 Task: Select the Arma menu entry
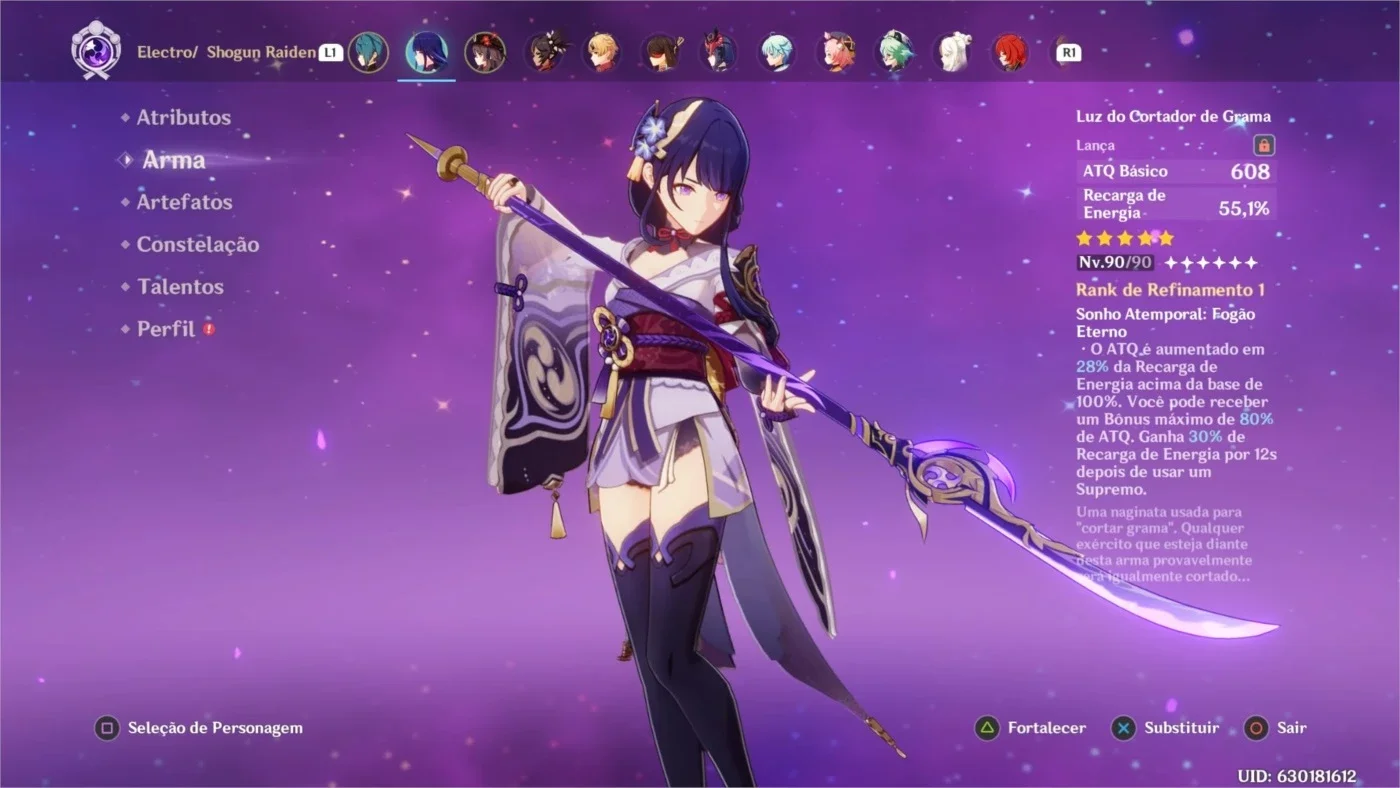[174, 160]
